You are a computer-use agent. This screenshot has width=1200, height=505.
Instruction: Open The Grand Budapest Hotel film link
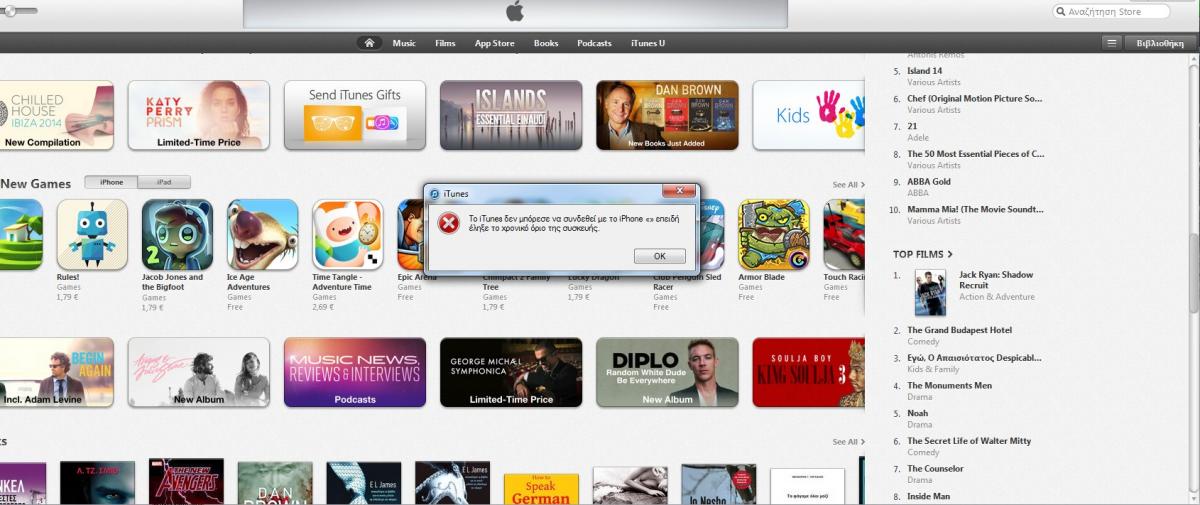[x=959, y=330]
